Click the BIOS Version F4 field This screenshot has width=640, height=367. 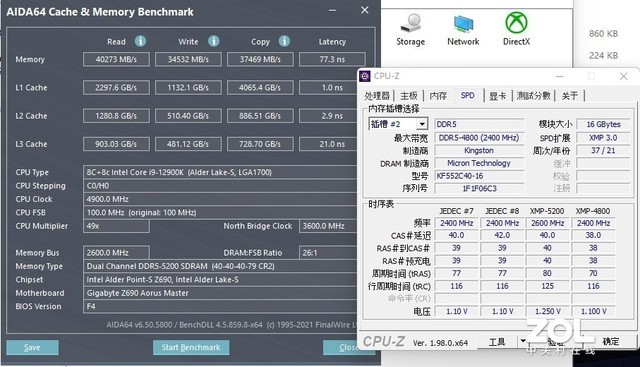coord(220,307)
